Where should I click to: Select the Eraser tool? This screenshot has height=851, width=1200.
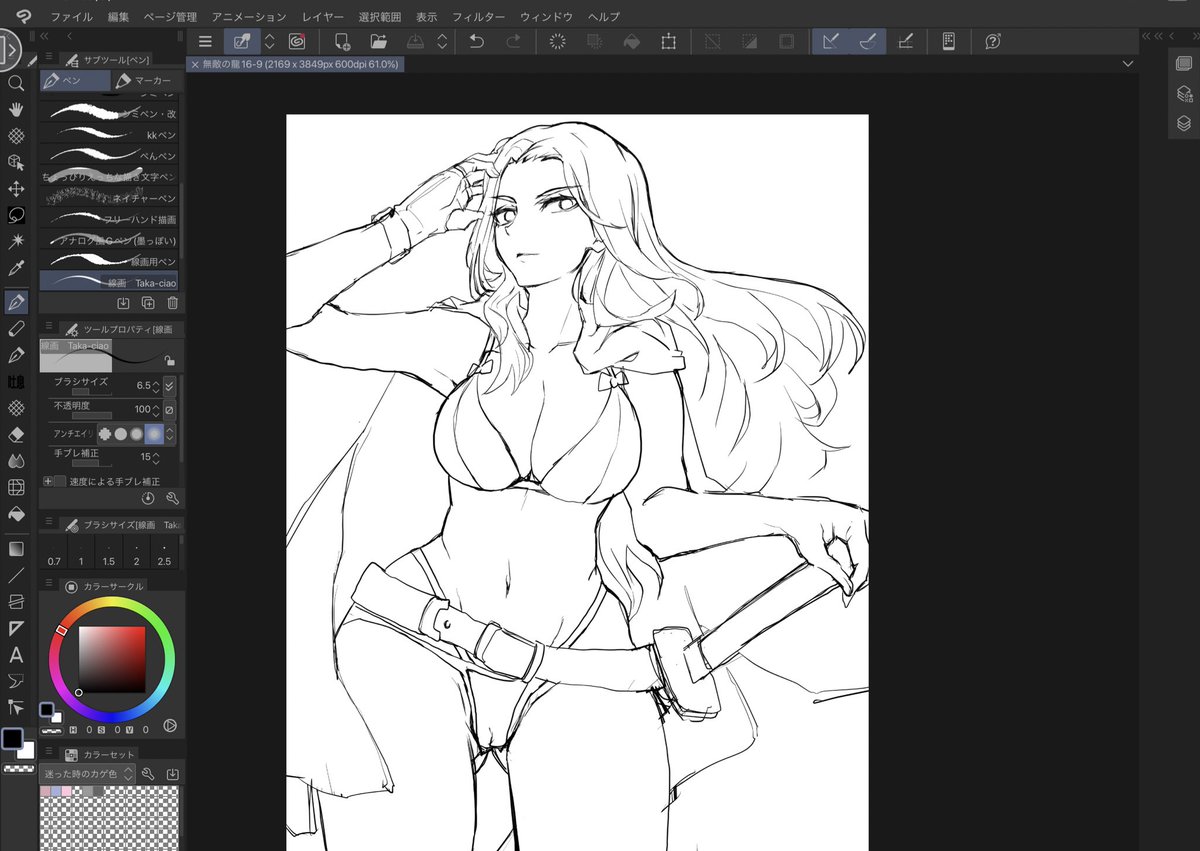tap(15, 434)
